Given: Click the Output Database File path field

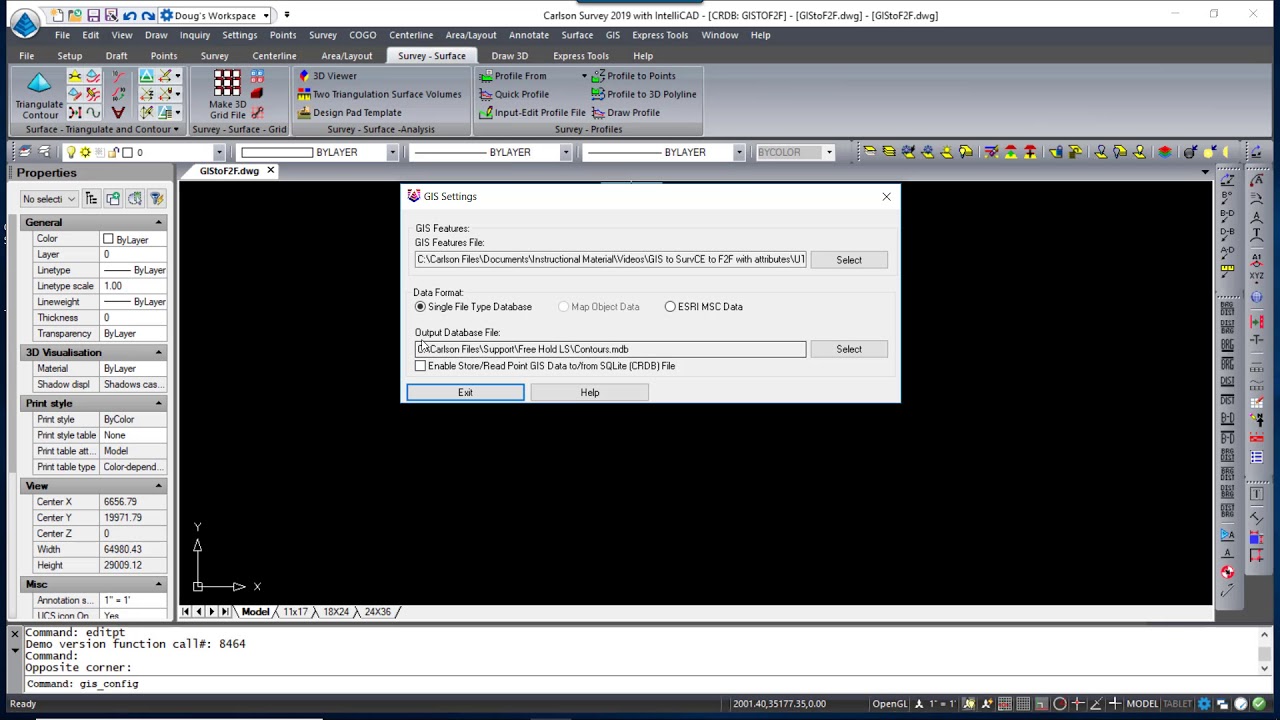Looking at the screenshot, I should [610, 349].
